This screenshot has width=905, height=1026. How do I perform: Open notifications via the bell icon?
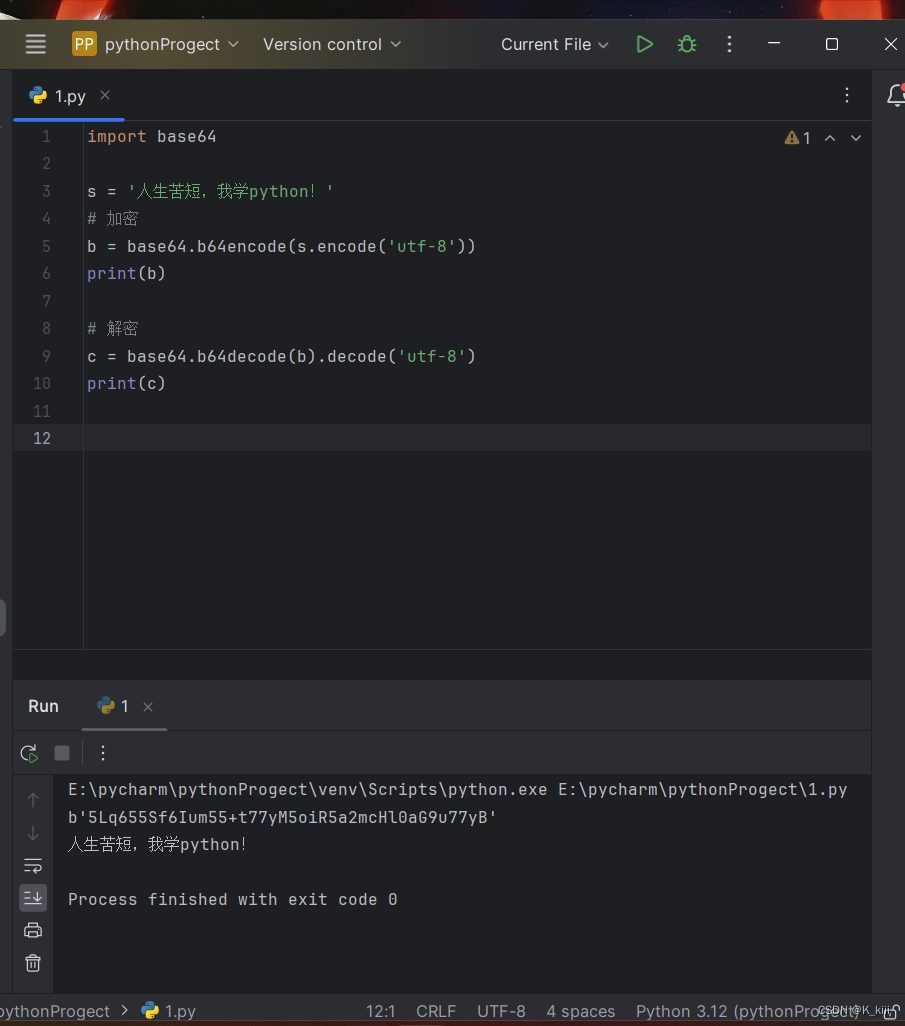[897, 95]
